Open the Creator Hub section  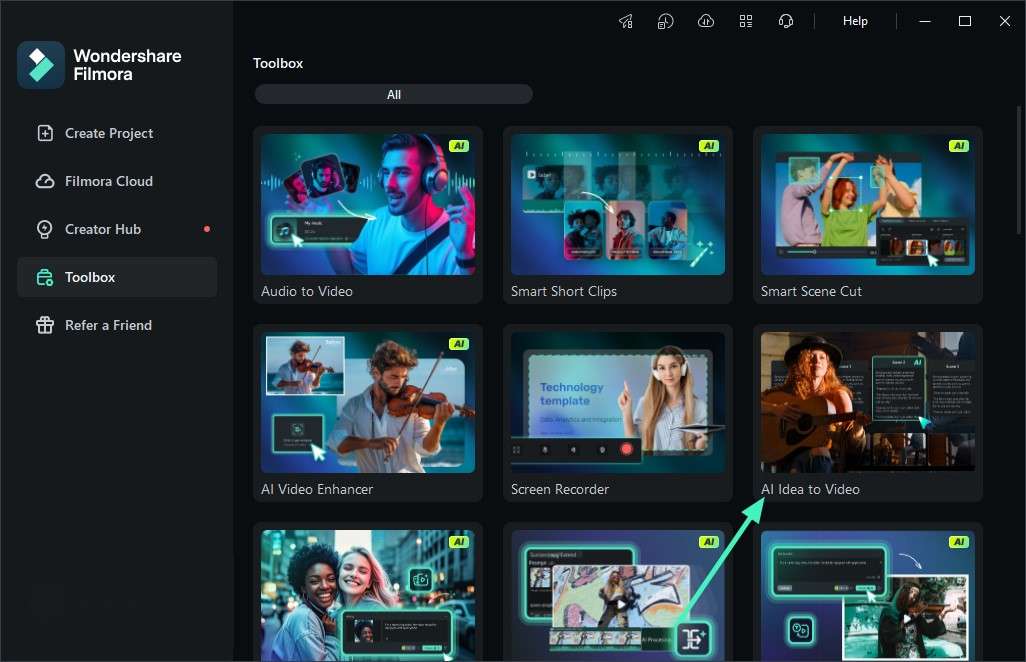(x=117, y=230)
